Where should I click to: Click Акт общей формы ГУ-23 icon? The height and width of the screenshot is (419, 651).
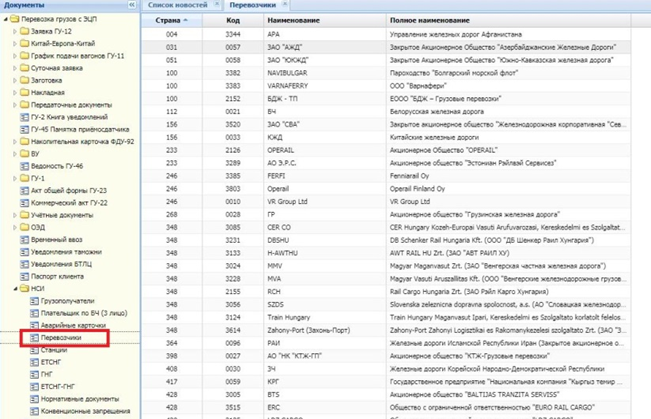point(24,191)
